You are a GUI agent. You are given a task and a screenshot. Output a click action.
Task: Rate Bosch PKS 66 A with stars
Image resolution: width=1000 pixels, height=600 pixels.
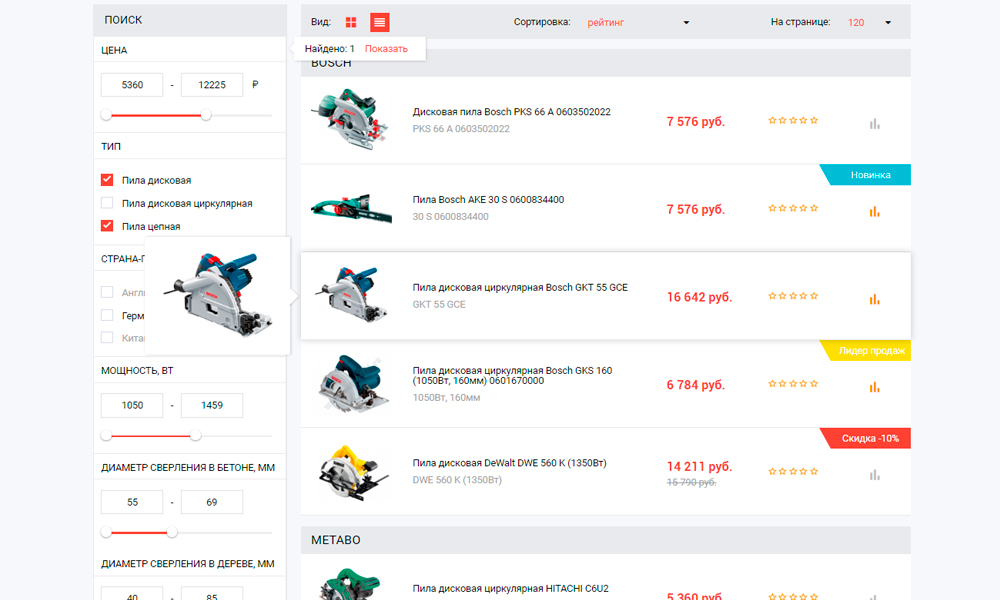point(793,121)
